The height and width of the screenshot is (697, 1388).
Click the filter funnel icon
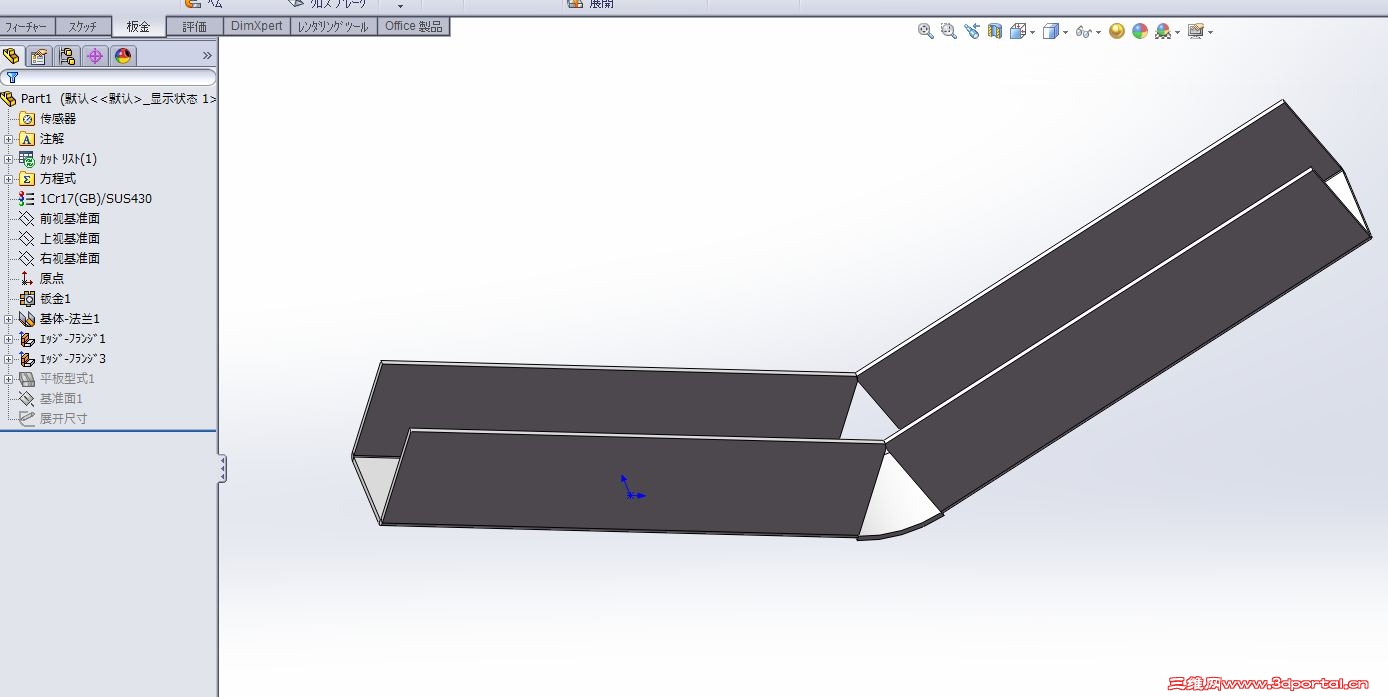(12, 77)
